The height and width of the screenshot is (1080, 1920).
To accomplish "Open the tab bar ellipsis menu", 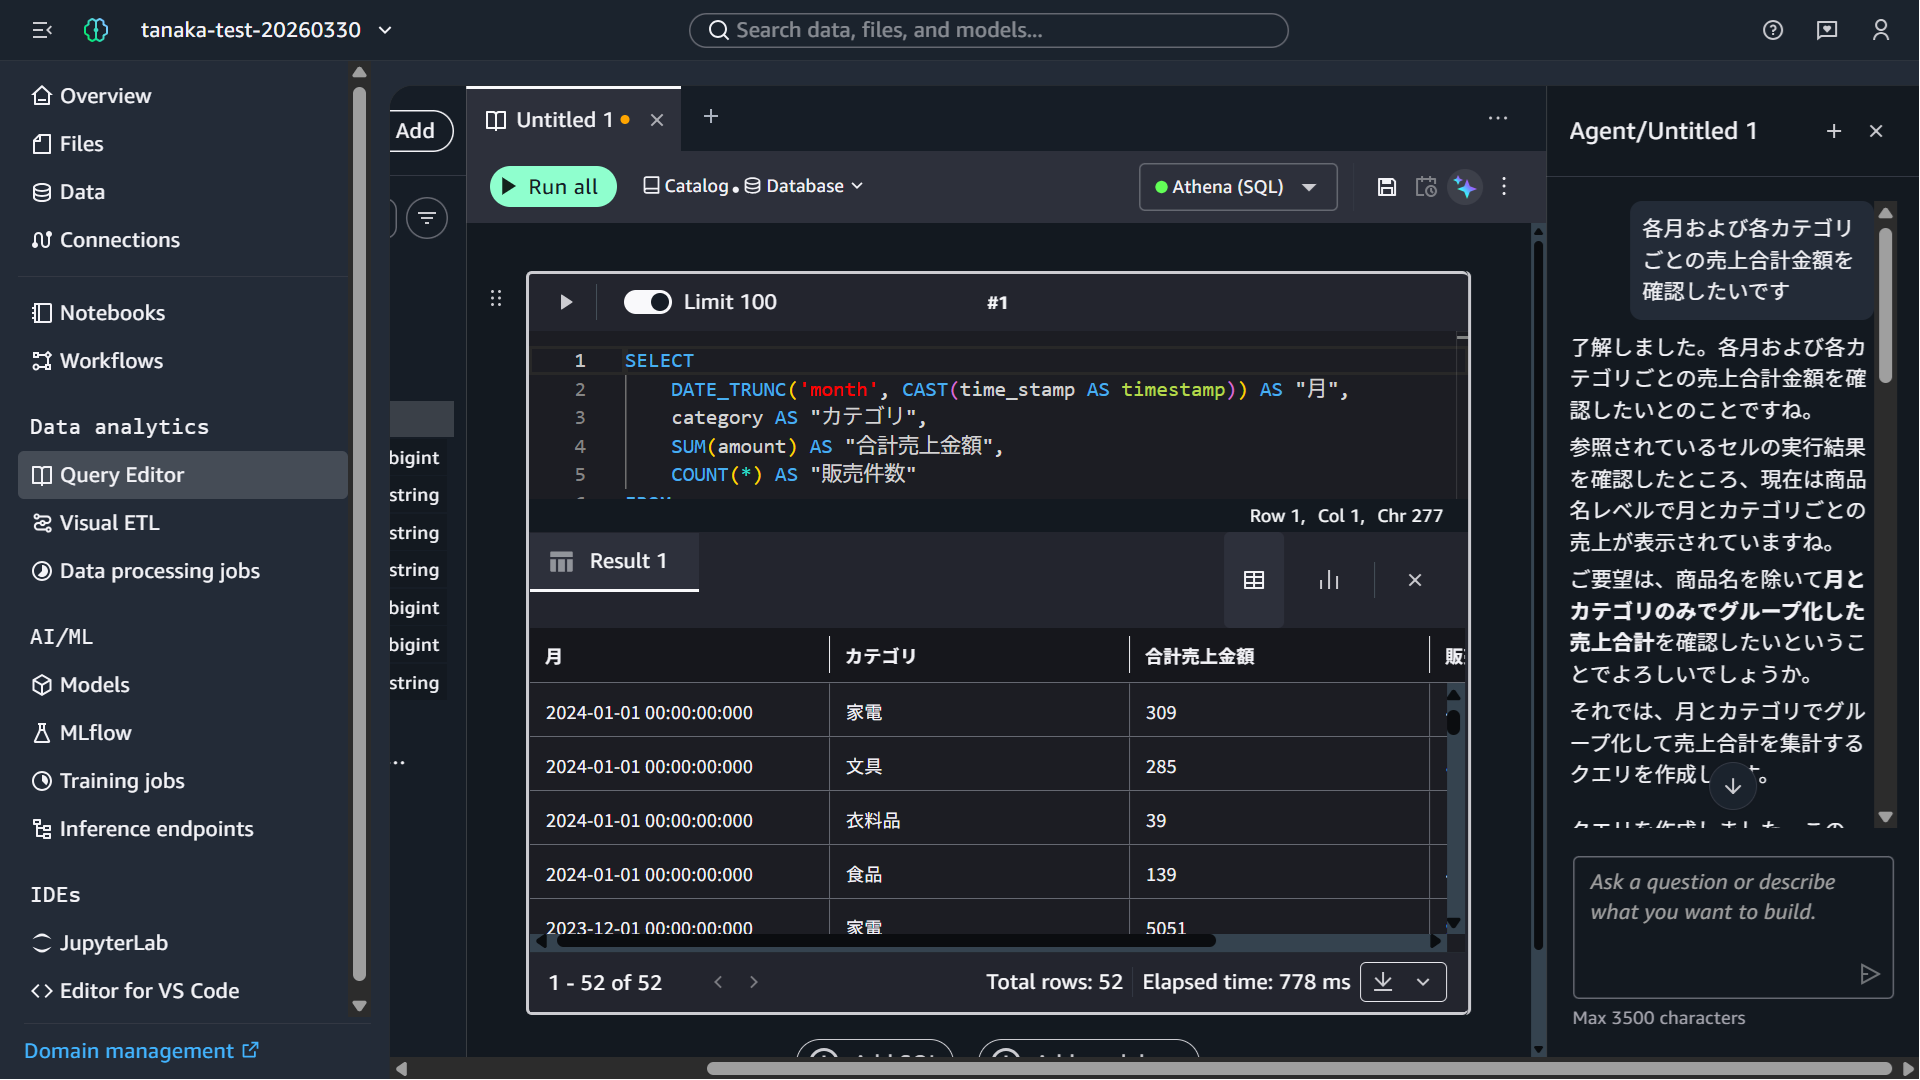I will click(1498, 118).
